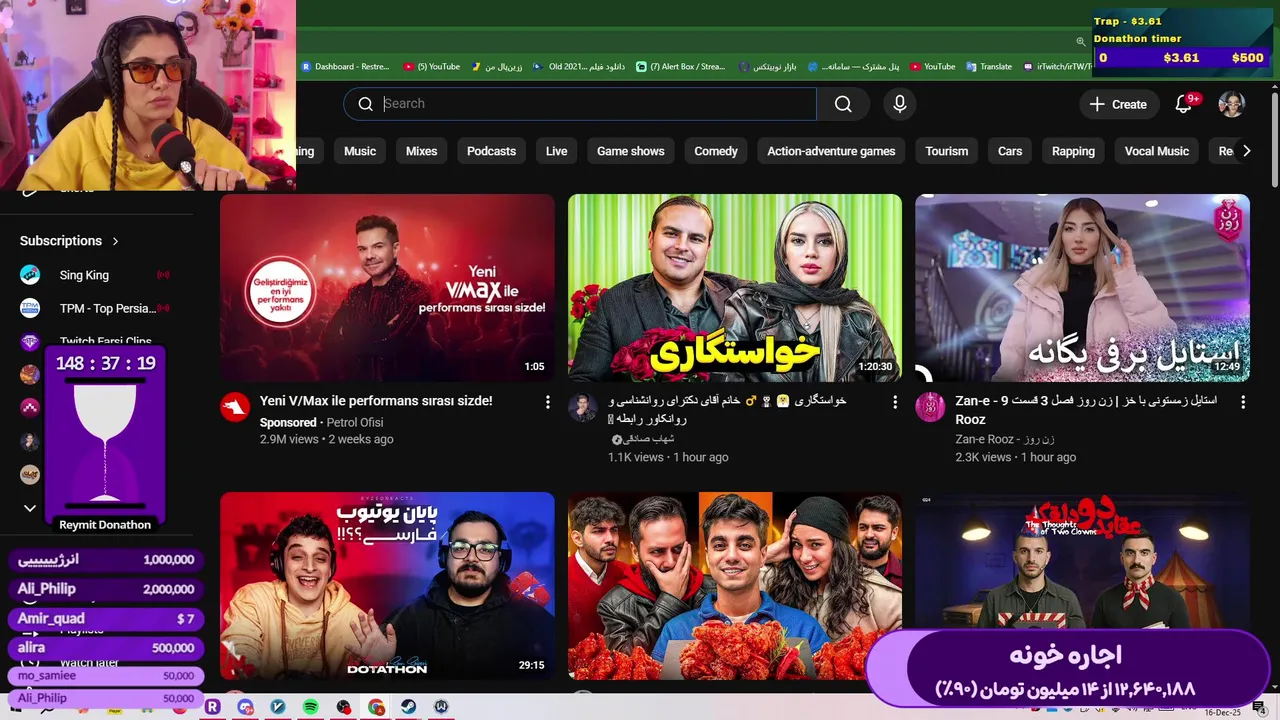Image resolution: width=1280 pixels, height=720 pixels.
Task: Open the بازار نوبیتکس bookmark
Action: coord(768,67)
